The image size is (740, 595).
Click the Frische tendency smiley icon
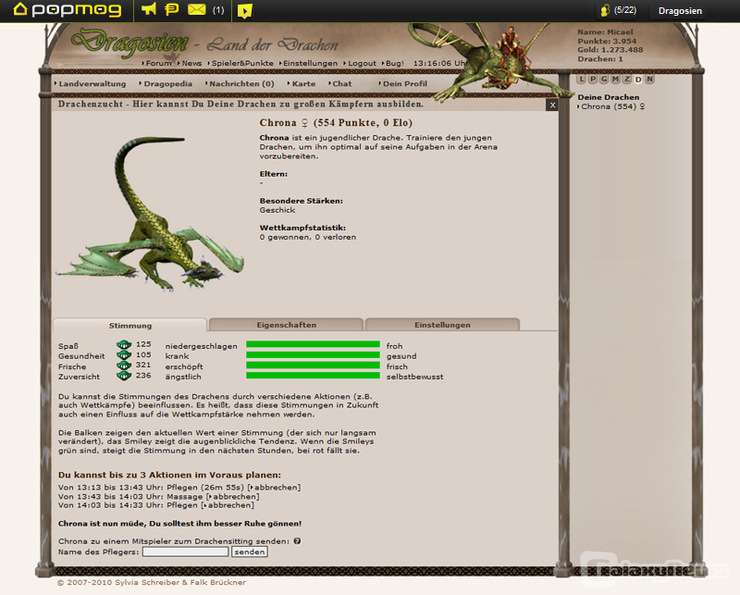(x=124, y=365)
